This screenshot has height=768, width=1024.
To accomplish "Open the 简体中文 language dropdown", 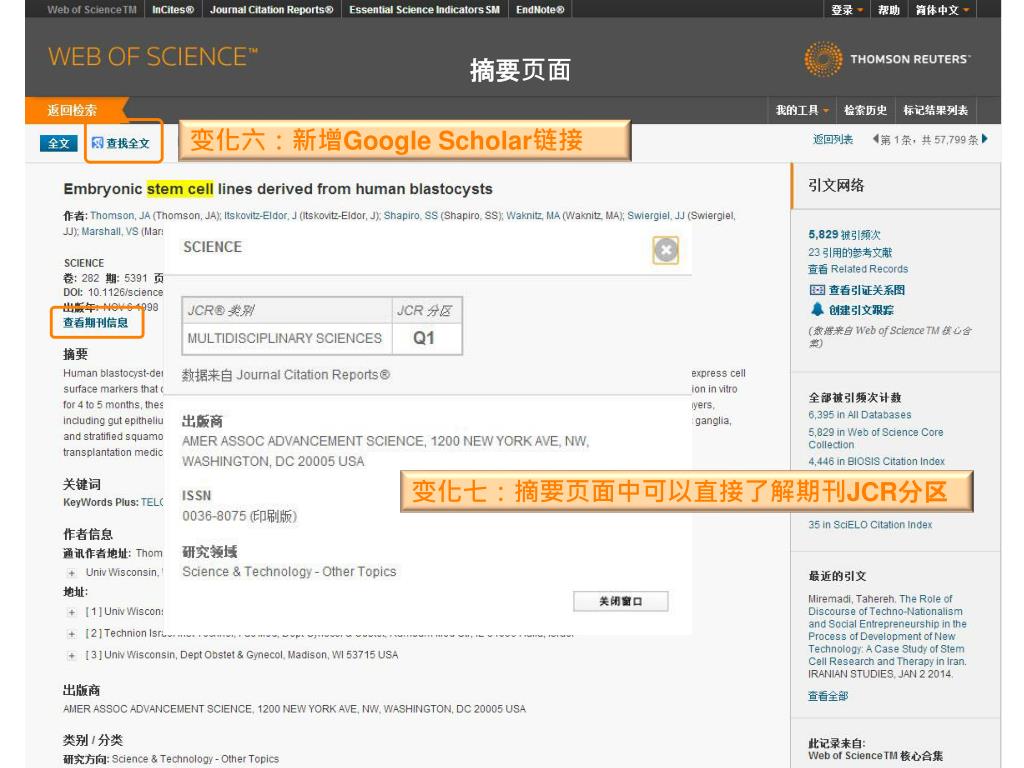I will pos(942,10).
